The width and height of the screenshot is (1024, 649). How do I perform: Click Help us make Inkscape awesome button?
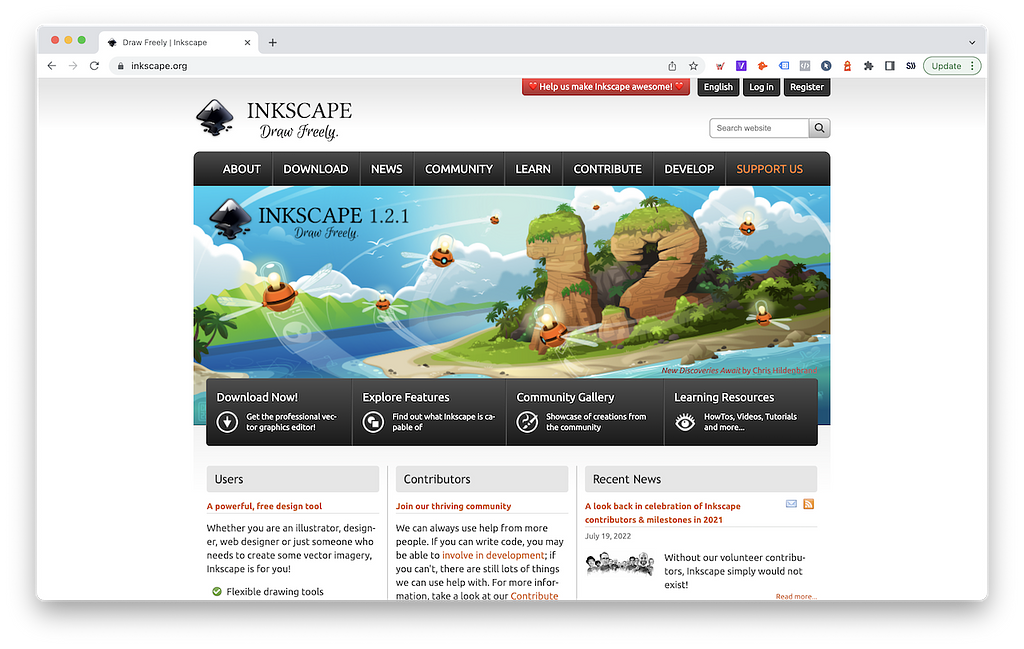point(606,87)
